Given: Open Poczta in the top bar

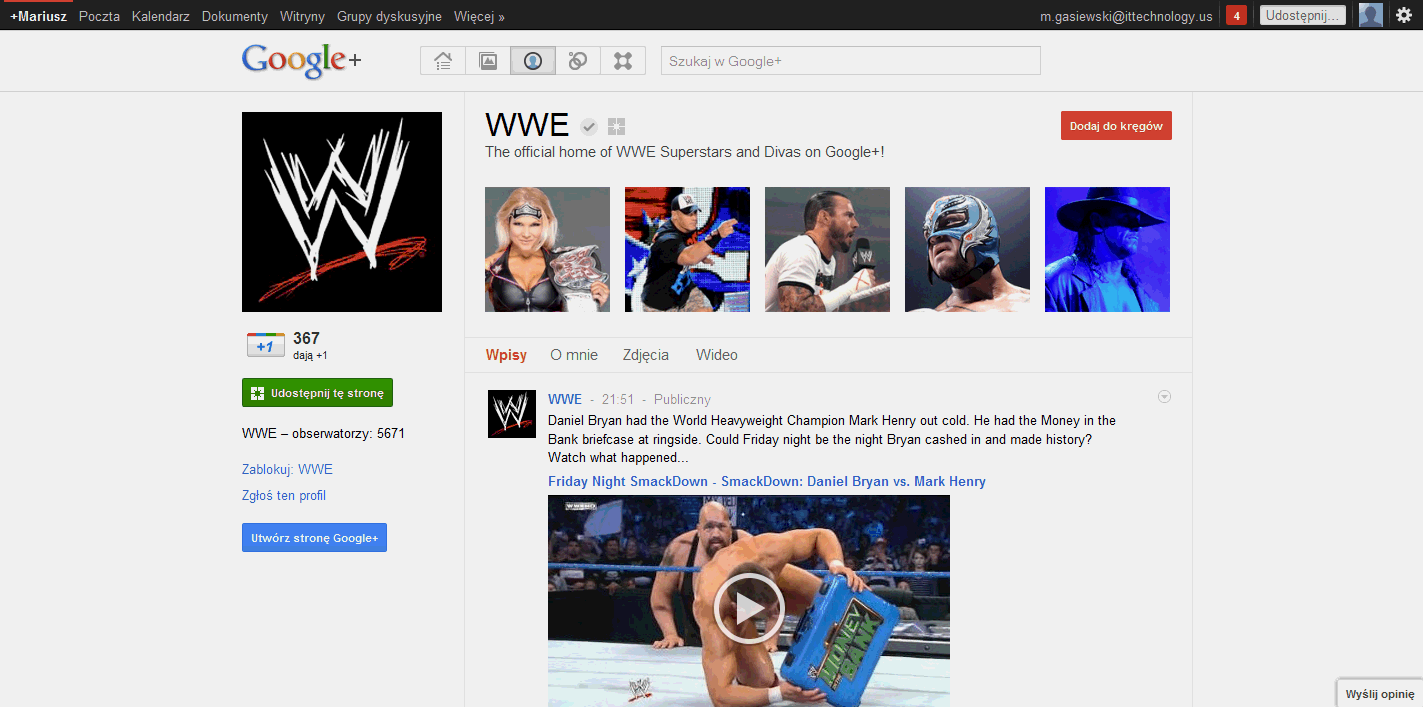Looking at the screenshot, I should click(x=99, y=16).
